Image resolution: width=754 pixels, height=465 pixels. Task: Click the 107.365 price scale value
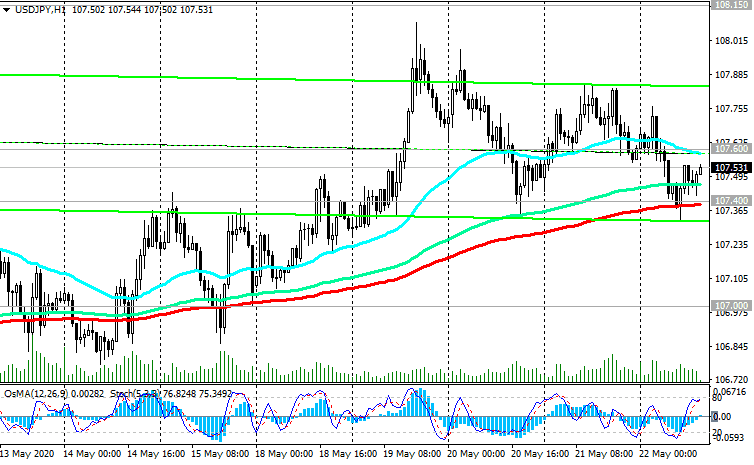click(x=731, y=211)
